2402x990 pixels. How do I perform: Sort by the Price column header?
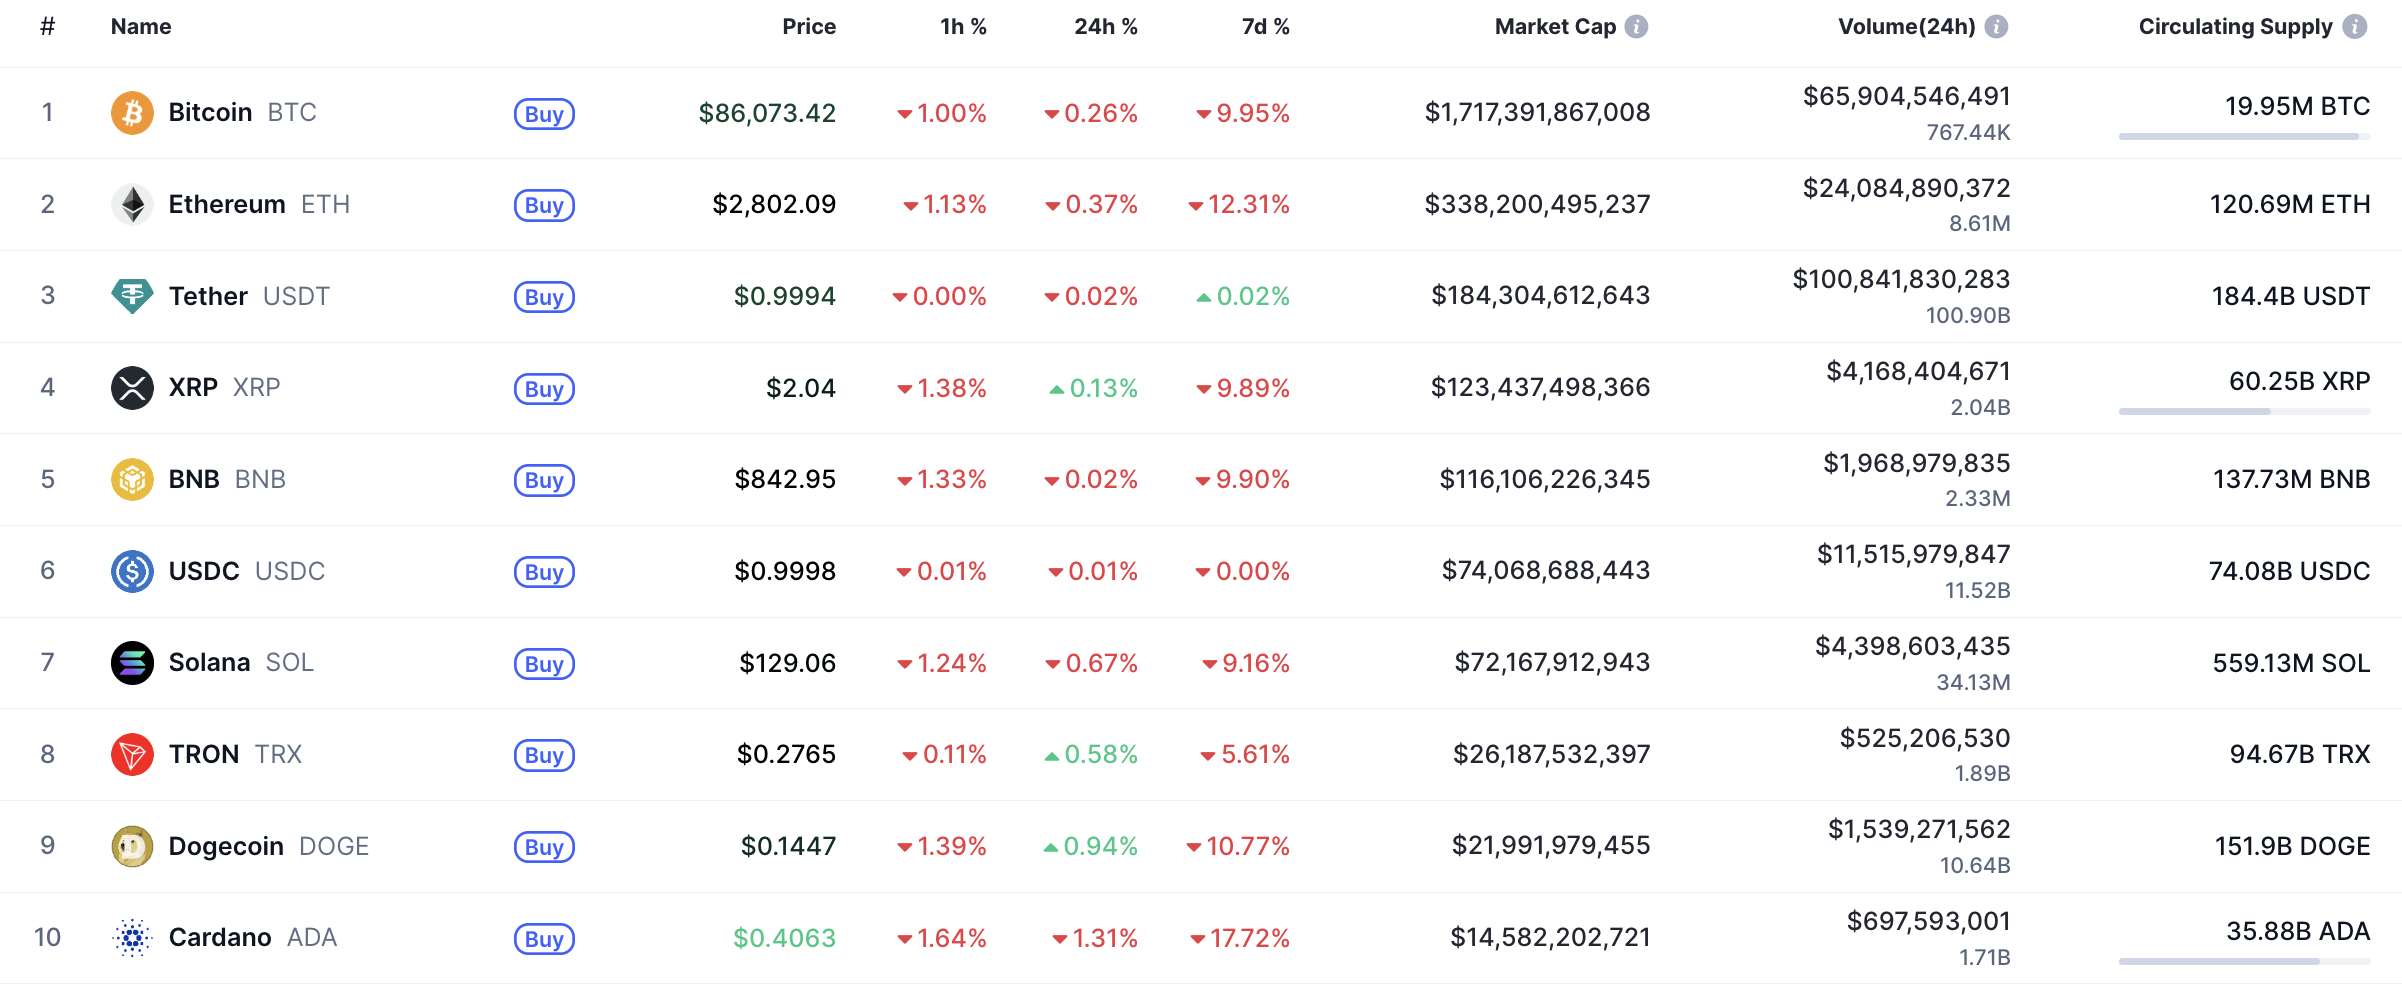pos(808,27)
